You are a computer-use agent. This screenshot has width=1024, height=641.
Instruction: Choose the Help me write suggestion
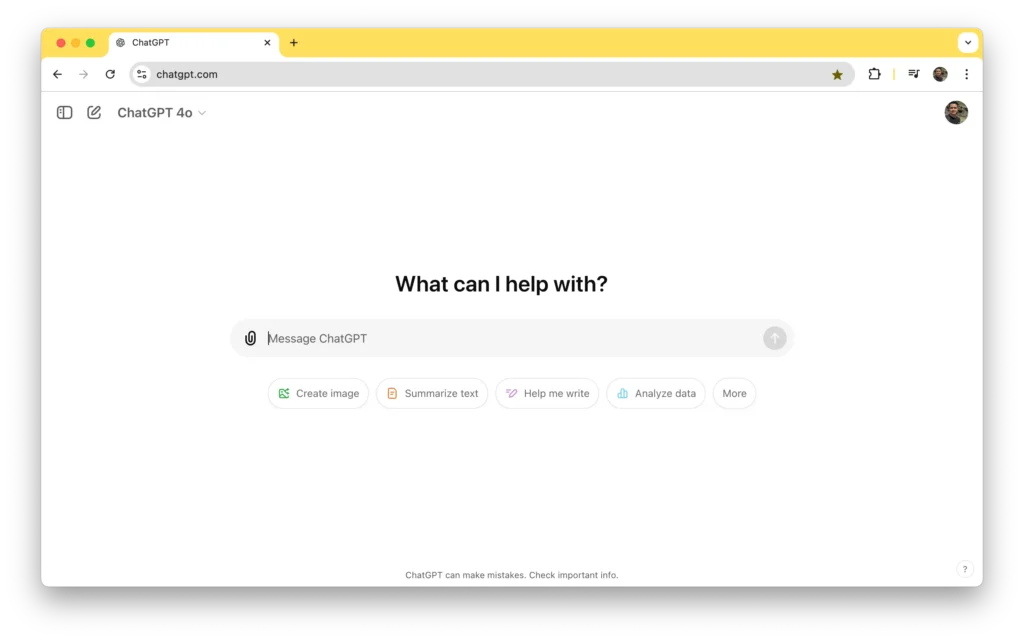click(547, 394)
